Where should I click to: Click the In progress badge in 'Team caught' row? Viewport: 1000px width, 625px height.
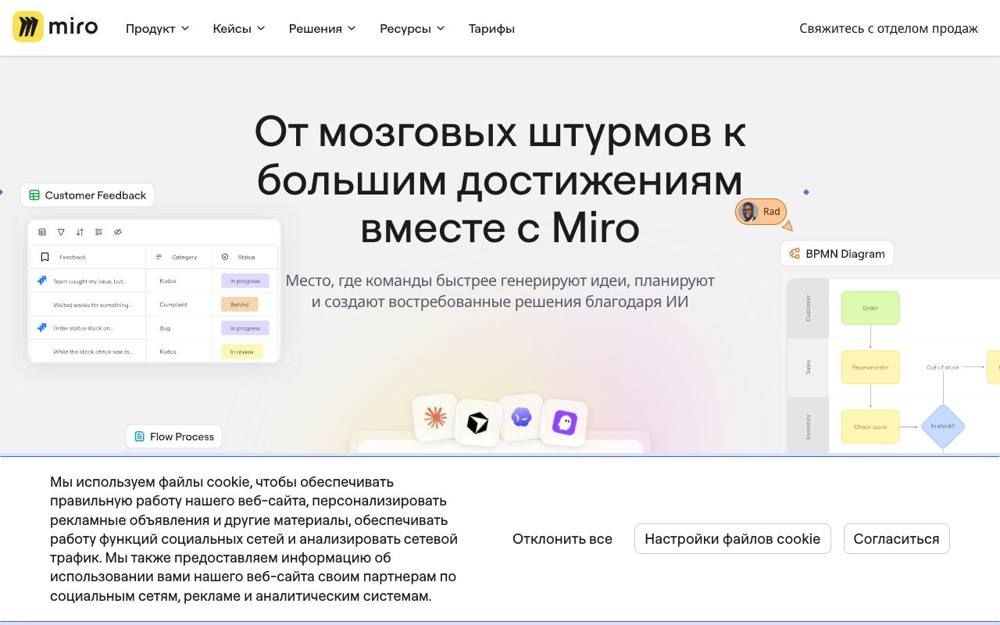tap(245, 281)
